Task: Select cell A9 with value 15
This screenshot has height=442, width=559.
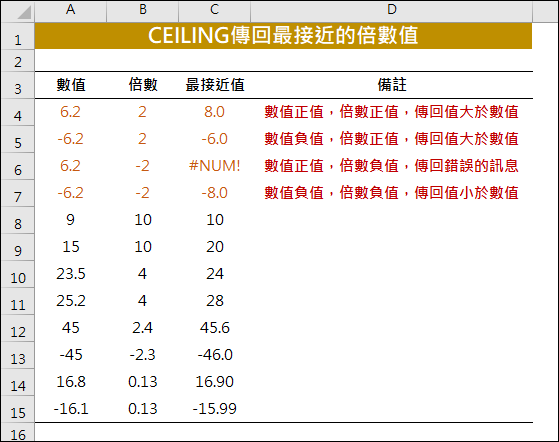Action: (71, 247)
